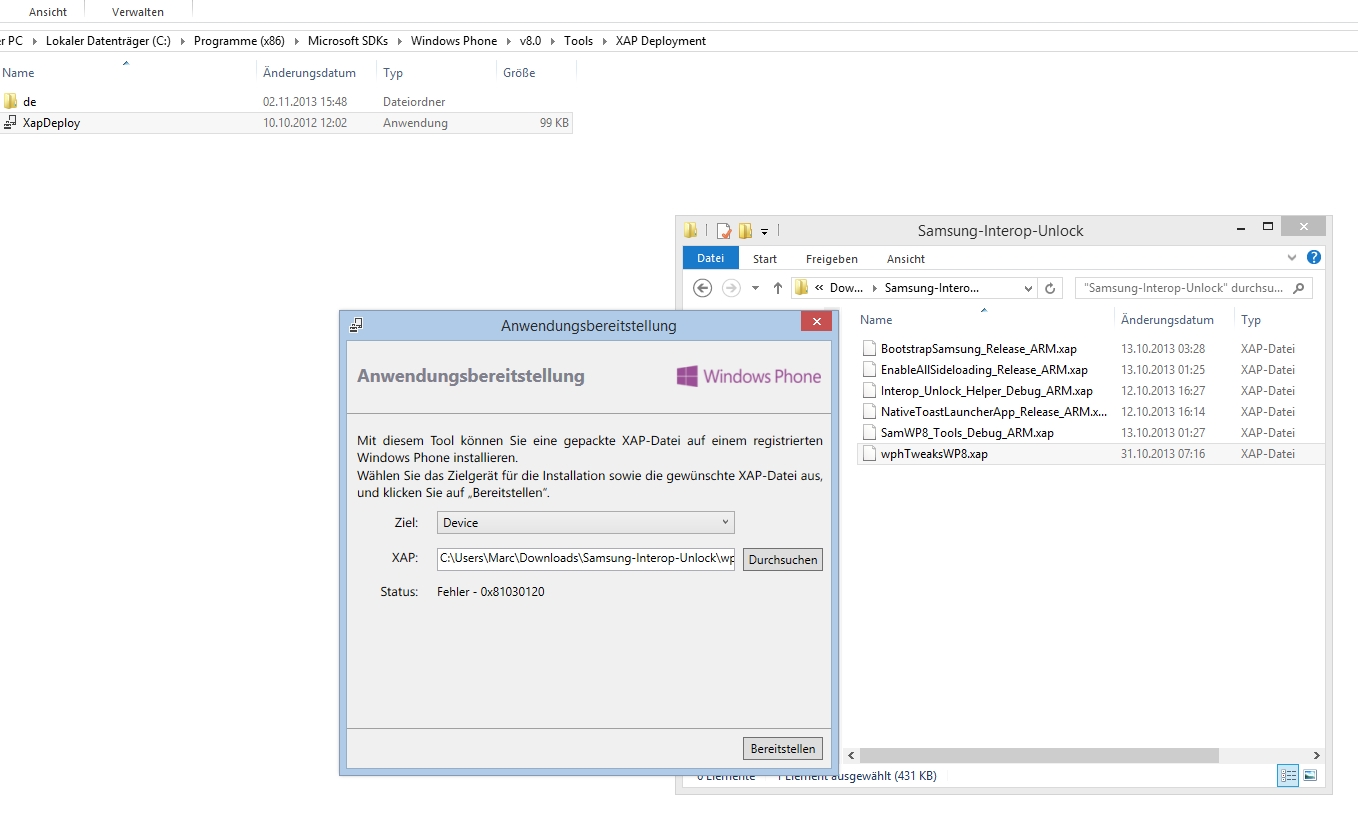Viewport: 1358px width, 816px height.
Task: Click the file icon of BootstrapSamsung_Release_ARM.xap
Action: tap(869, 349)
